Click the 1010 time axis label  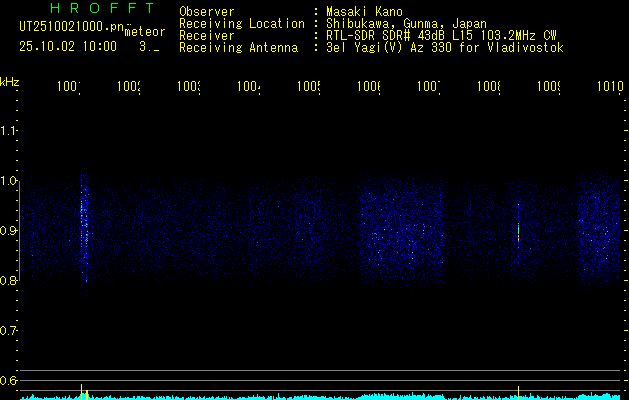[610, 86]
